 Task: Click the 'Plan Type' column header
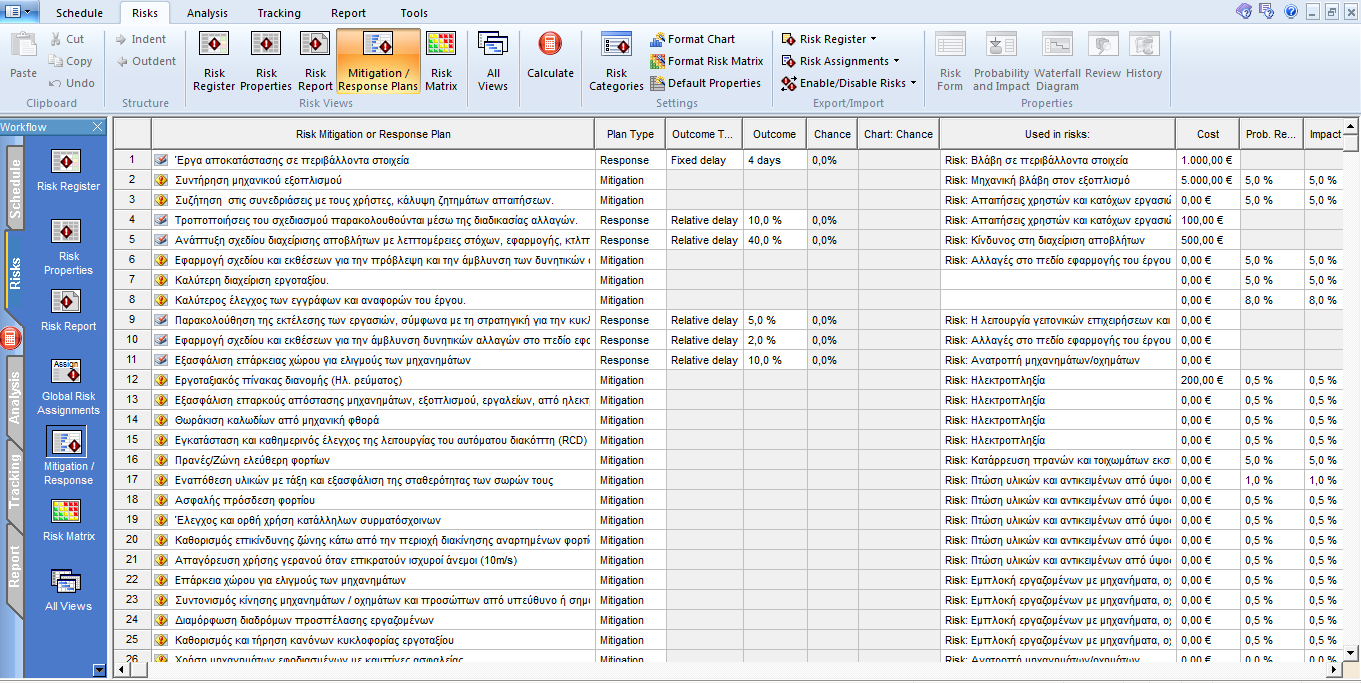tap(630, 134)
